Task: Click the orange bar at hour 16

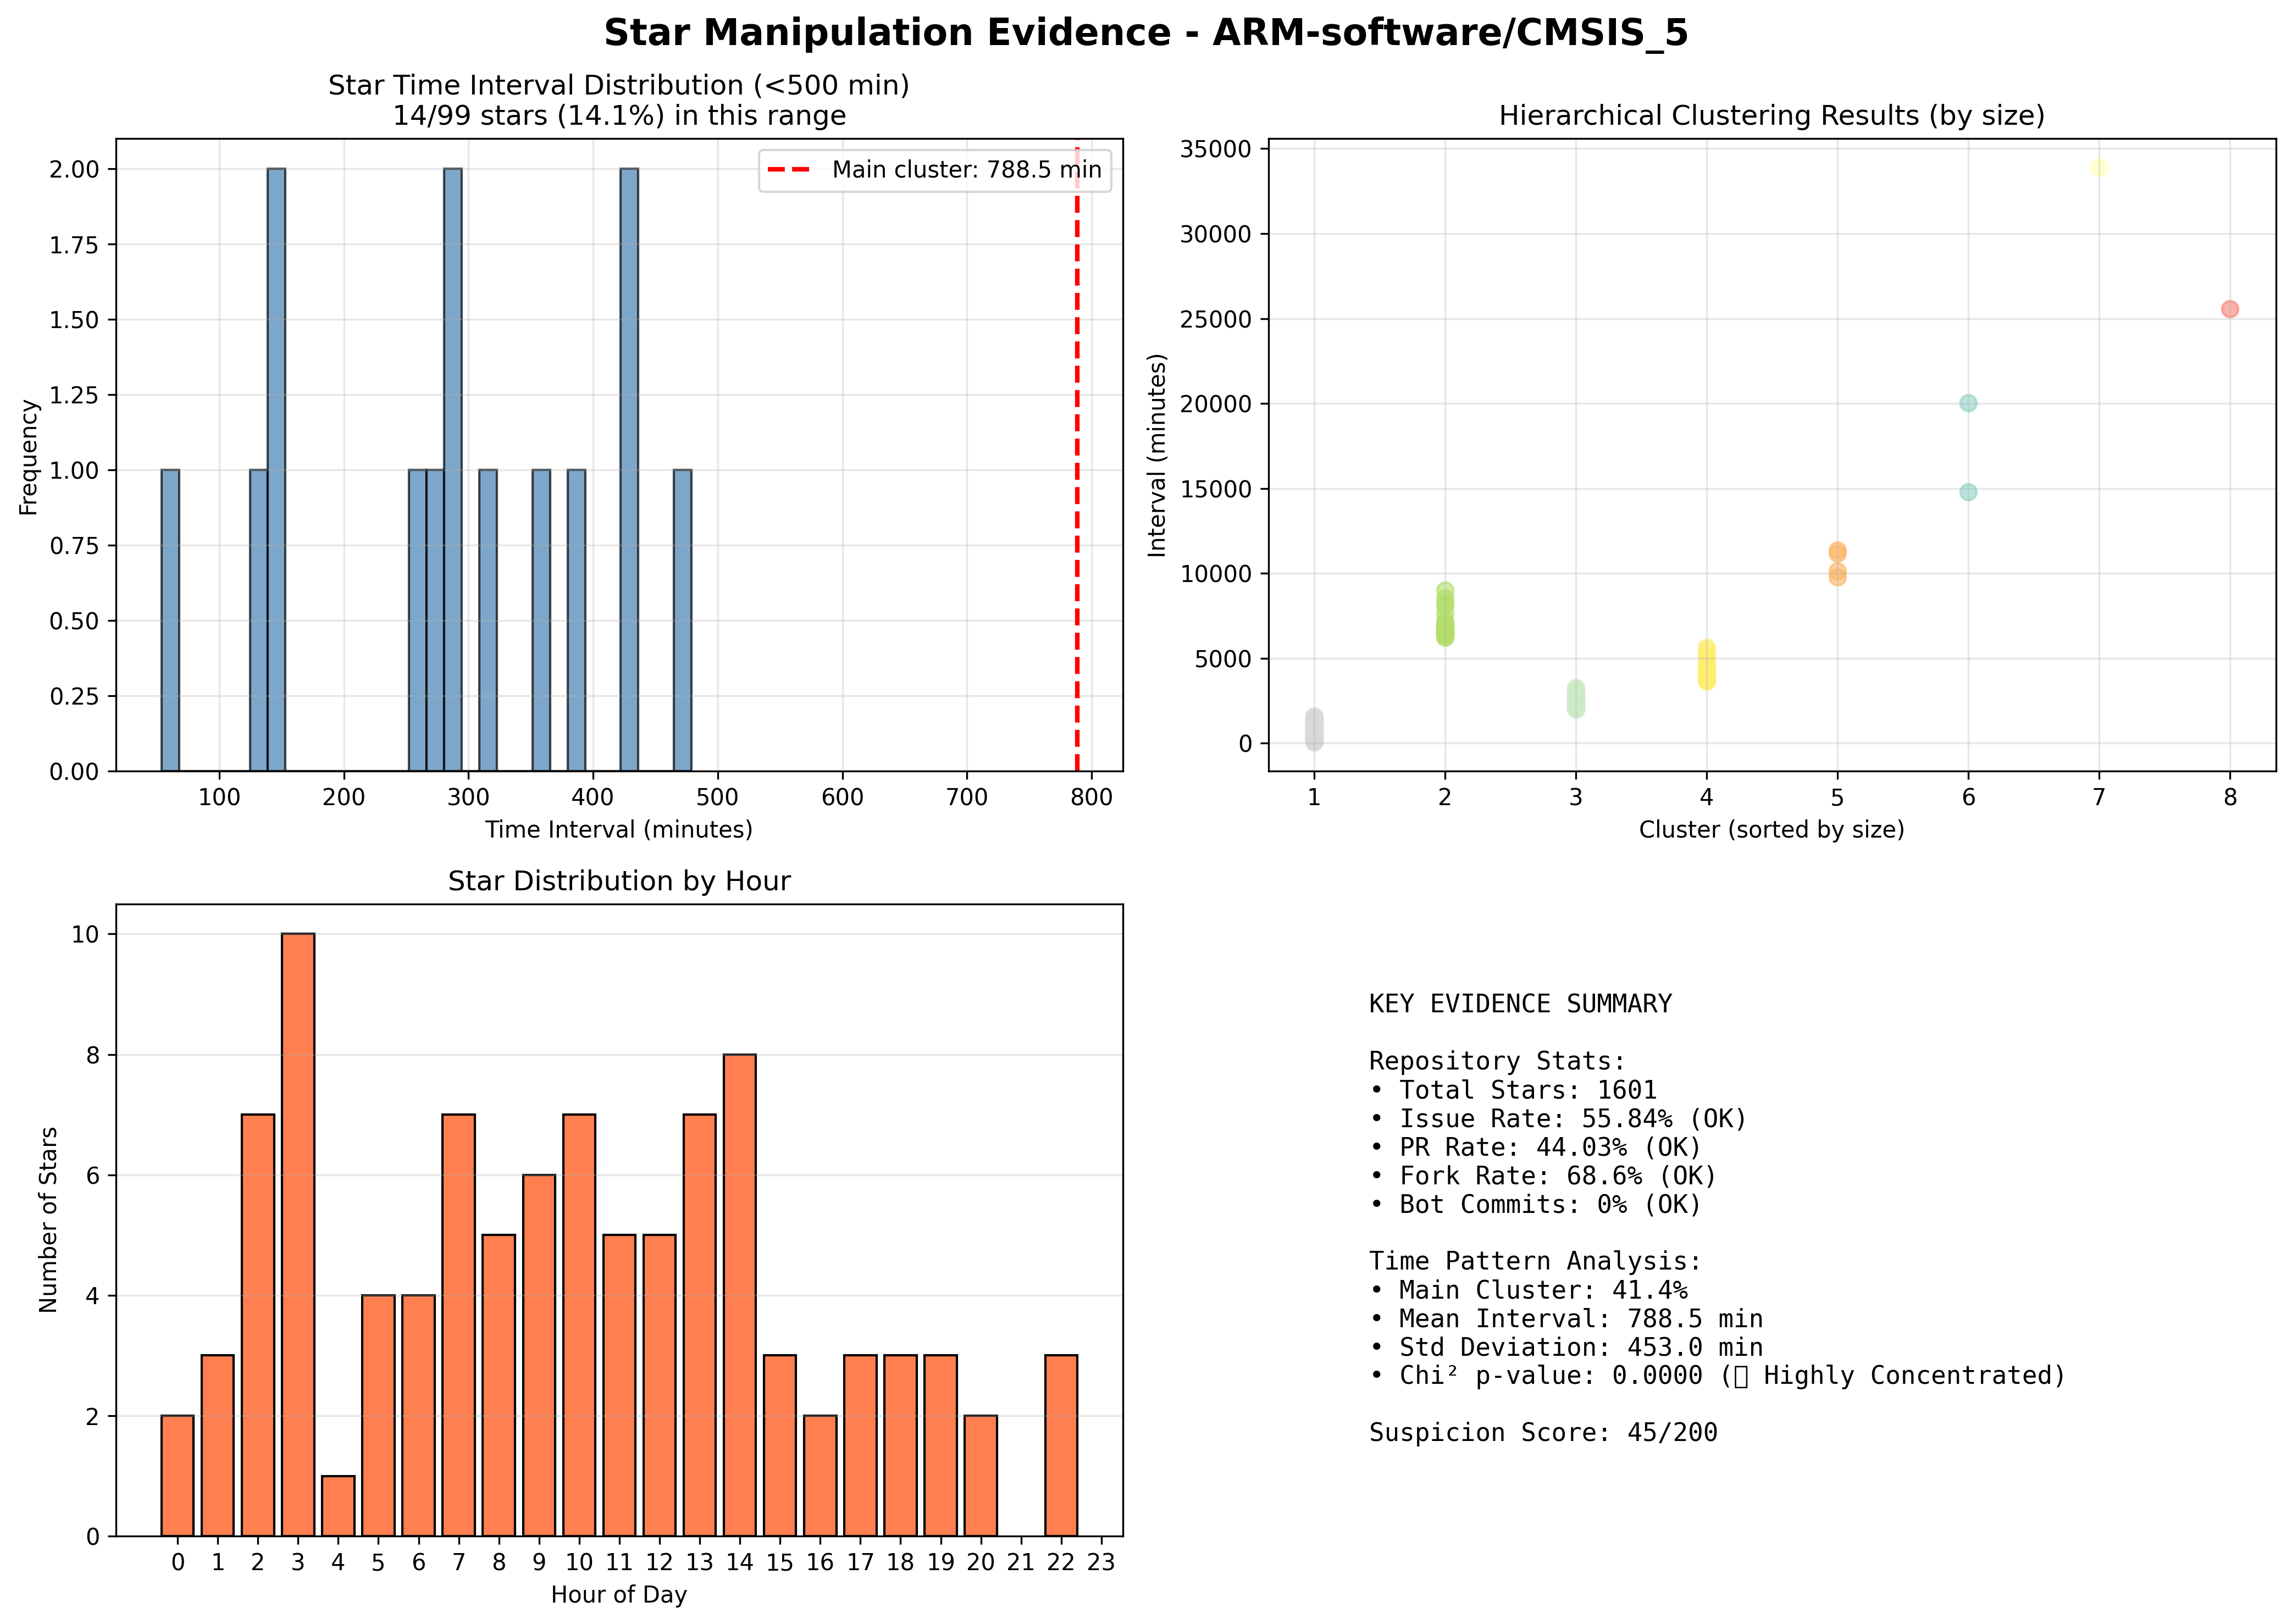Action: 820,1476
